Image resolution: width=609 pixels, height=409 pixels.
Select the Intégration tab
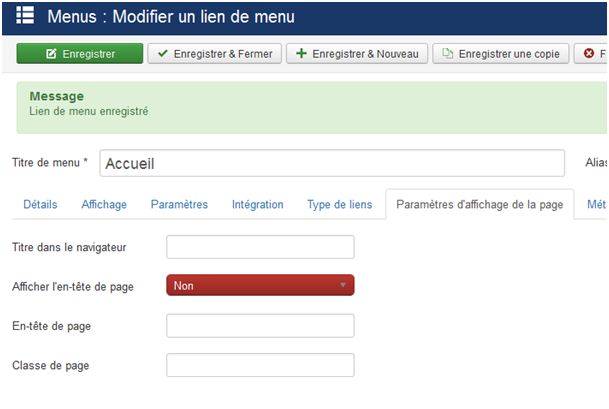258,204
